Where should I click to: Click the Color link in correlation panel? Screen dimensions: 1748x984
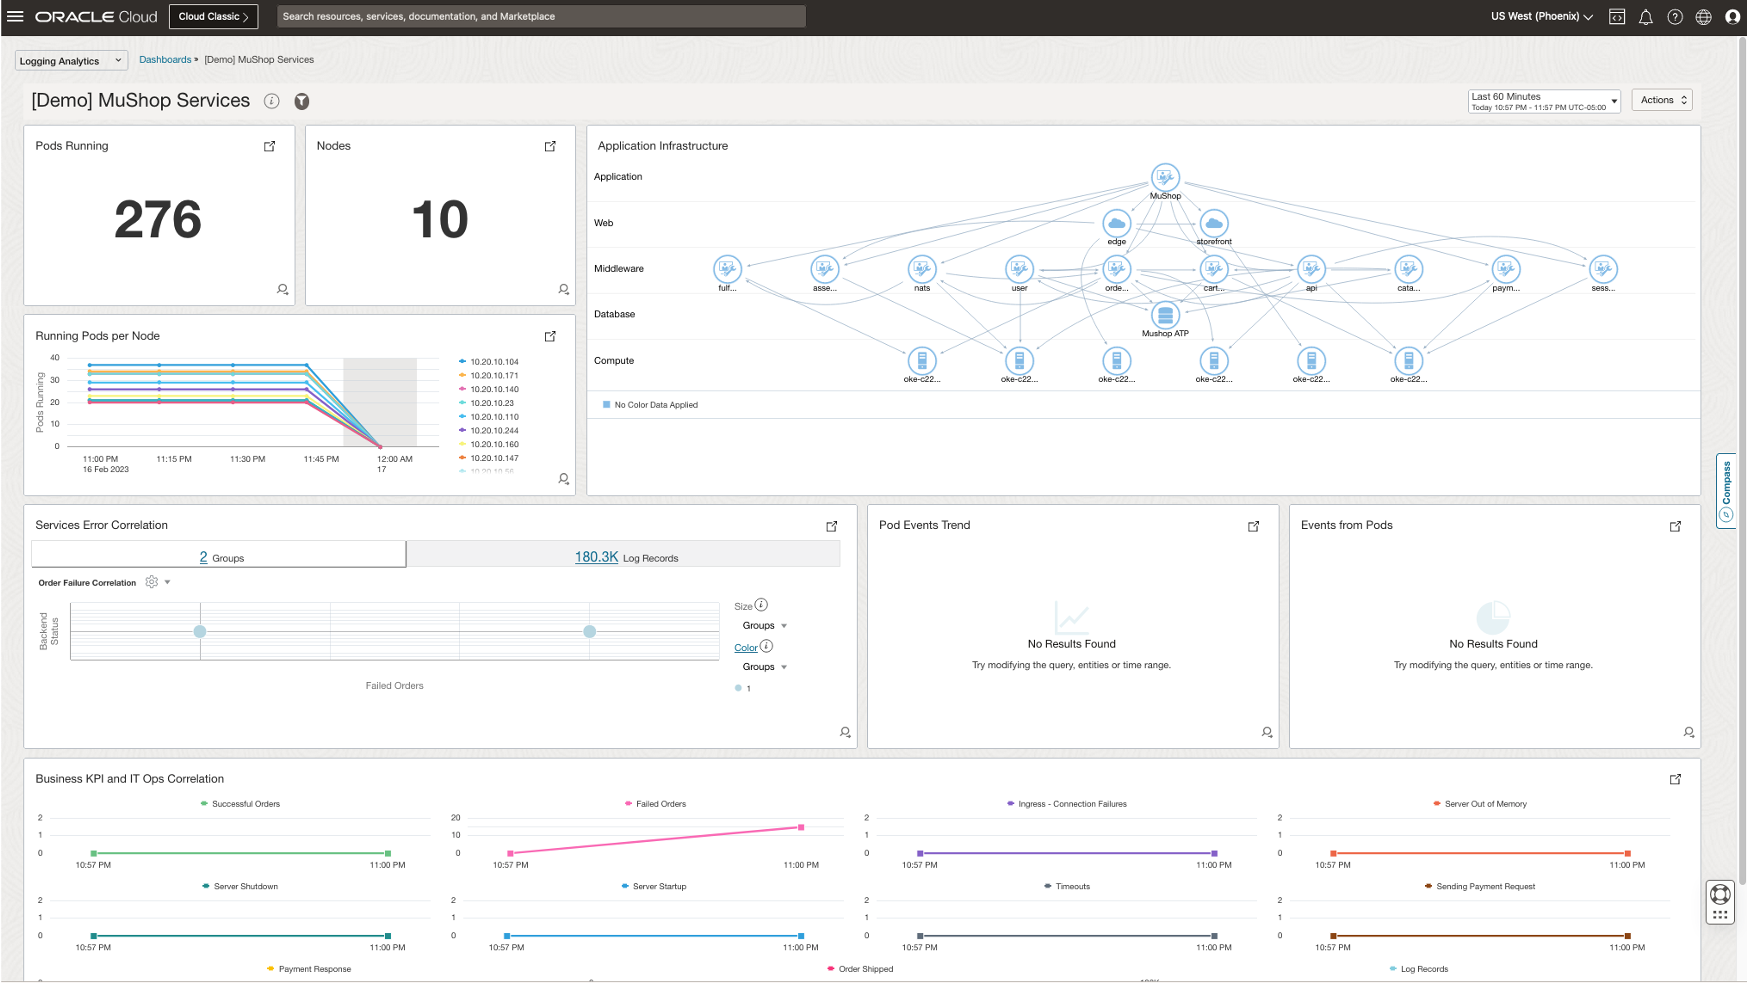[746, 648]
